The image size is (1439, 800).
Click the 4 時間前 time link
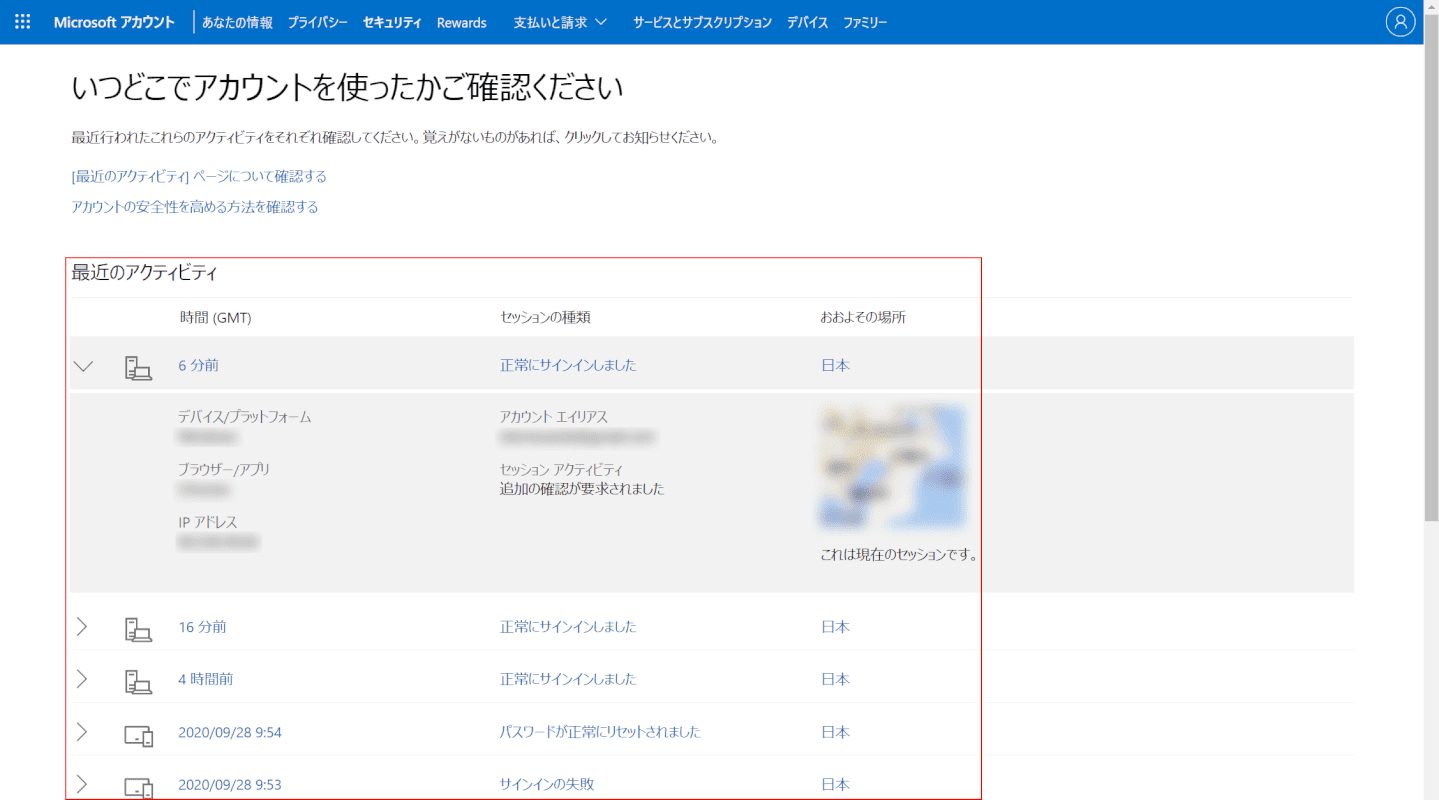(205, 679)
